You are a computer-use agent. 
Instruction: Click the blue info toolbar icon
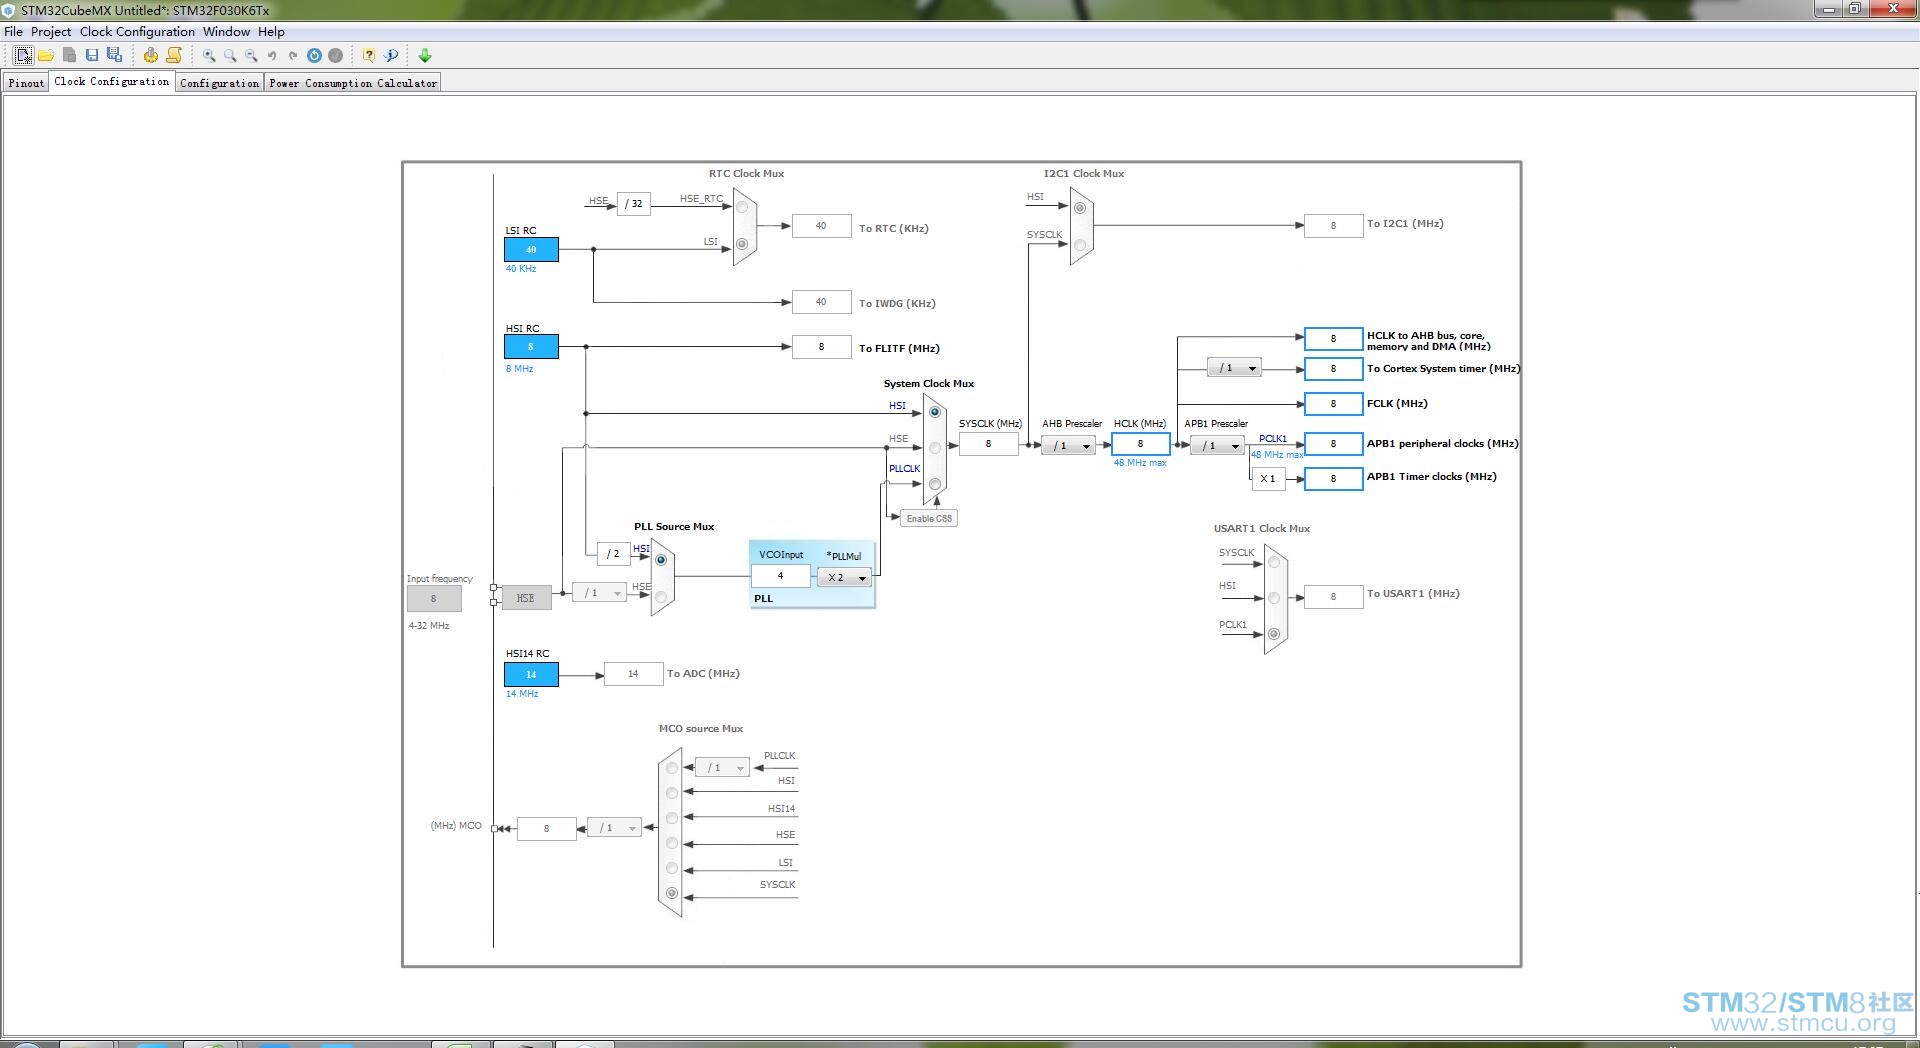click(x=391, y=56)
